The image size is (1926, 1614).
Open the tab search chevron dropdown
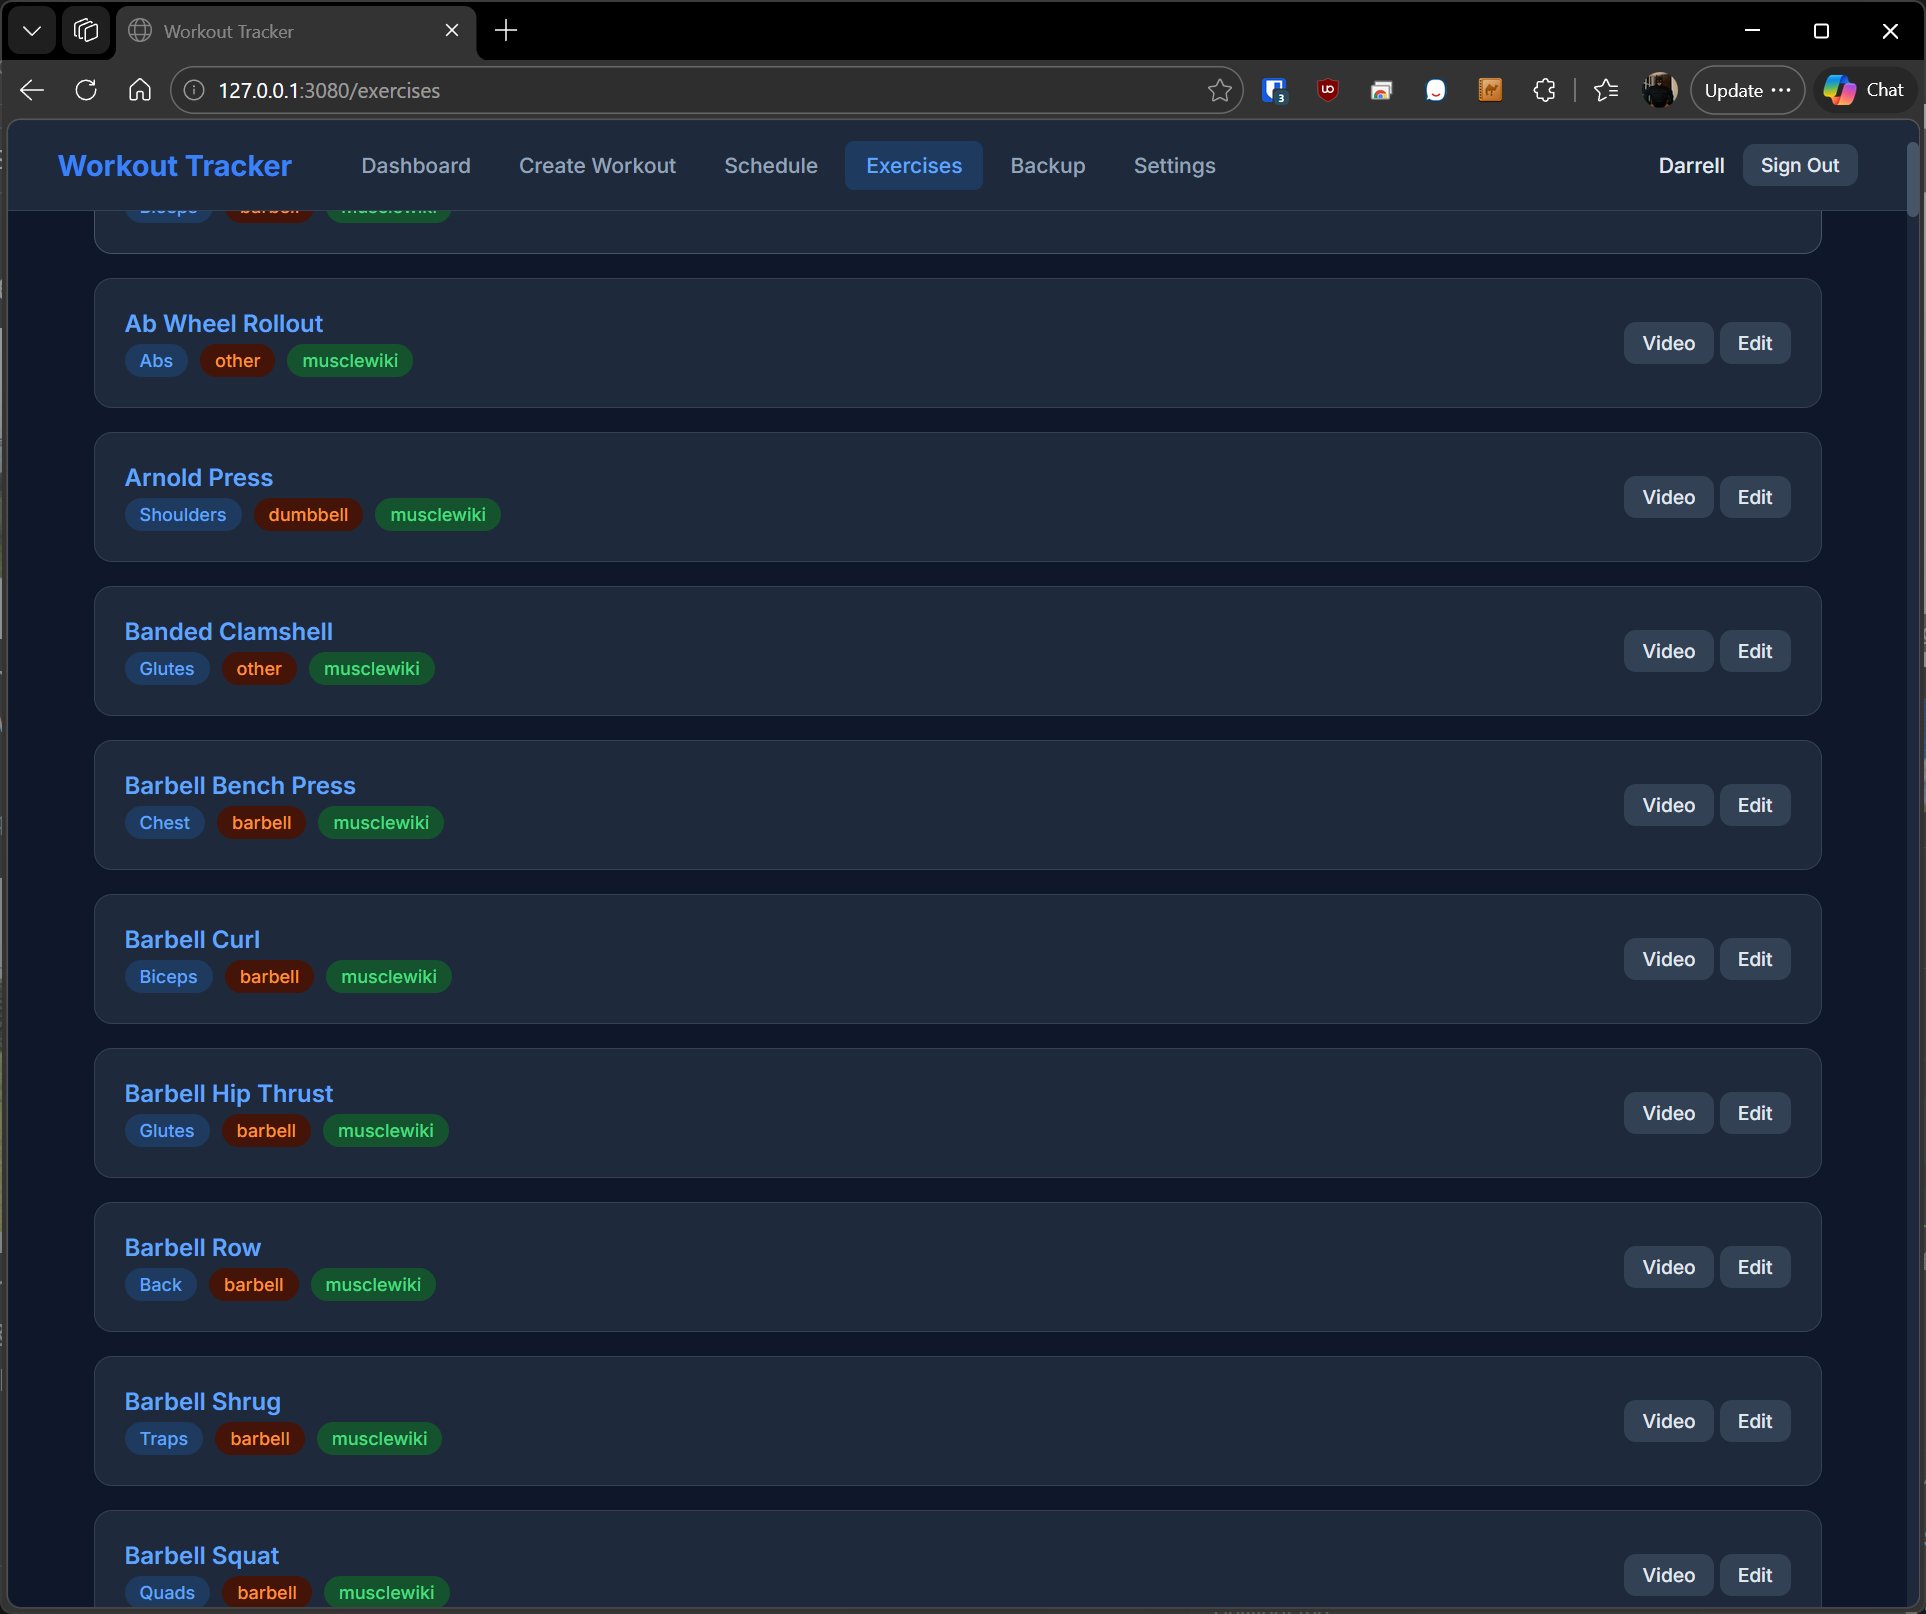coord(32,30)
